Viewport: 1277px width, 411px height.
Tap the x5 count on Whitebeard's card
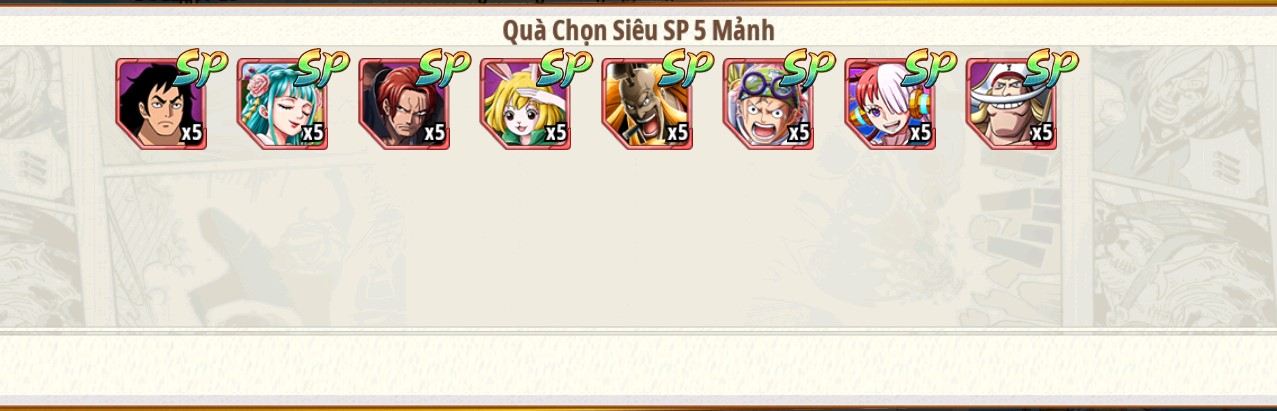(x=1042, y=133)
